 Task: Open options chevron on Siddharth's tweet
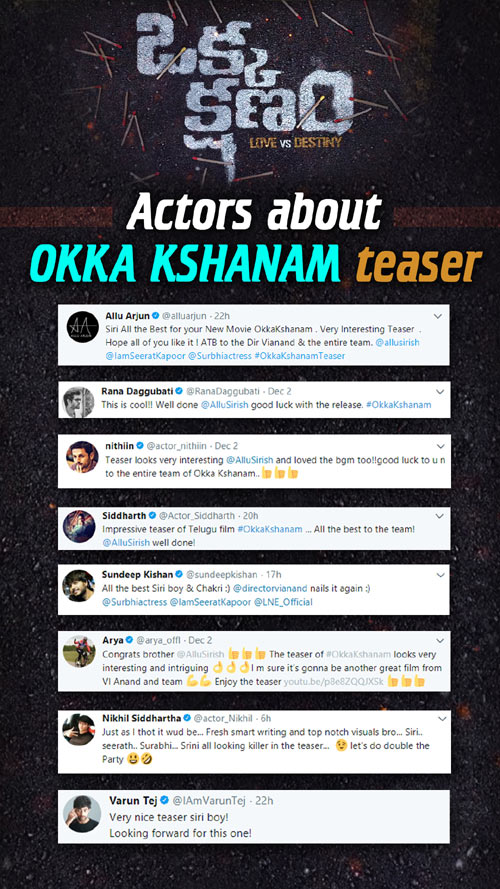pos(440,516)
